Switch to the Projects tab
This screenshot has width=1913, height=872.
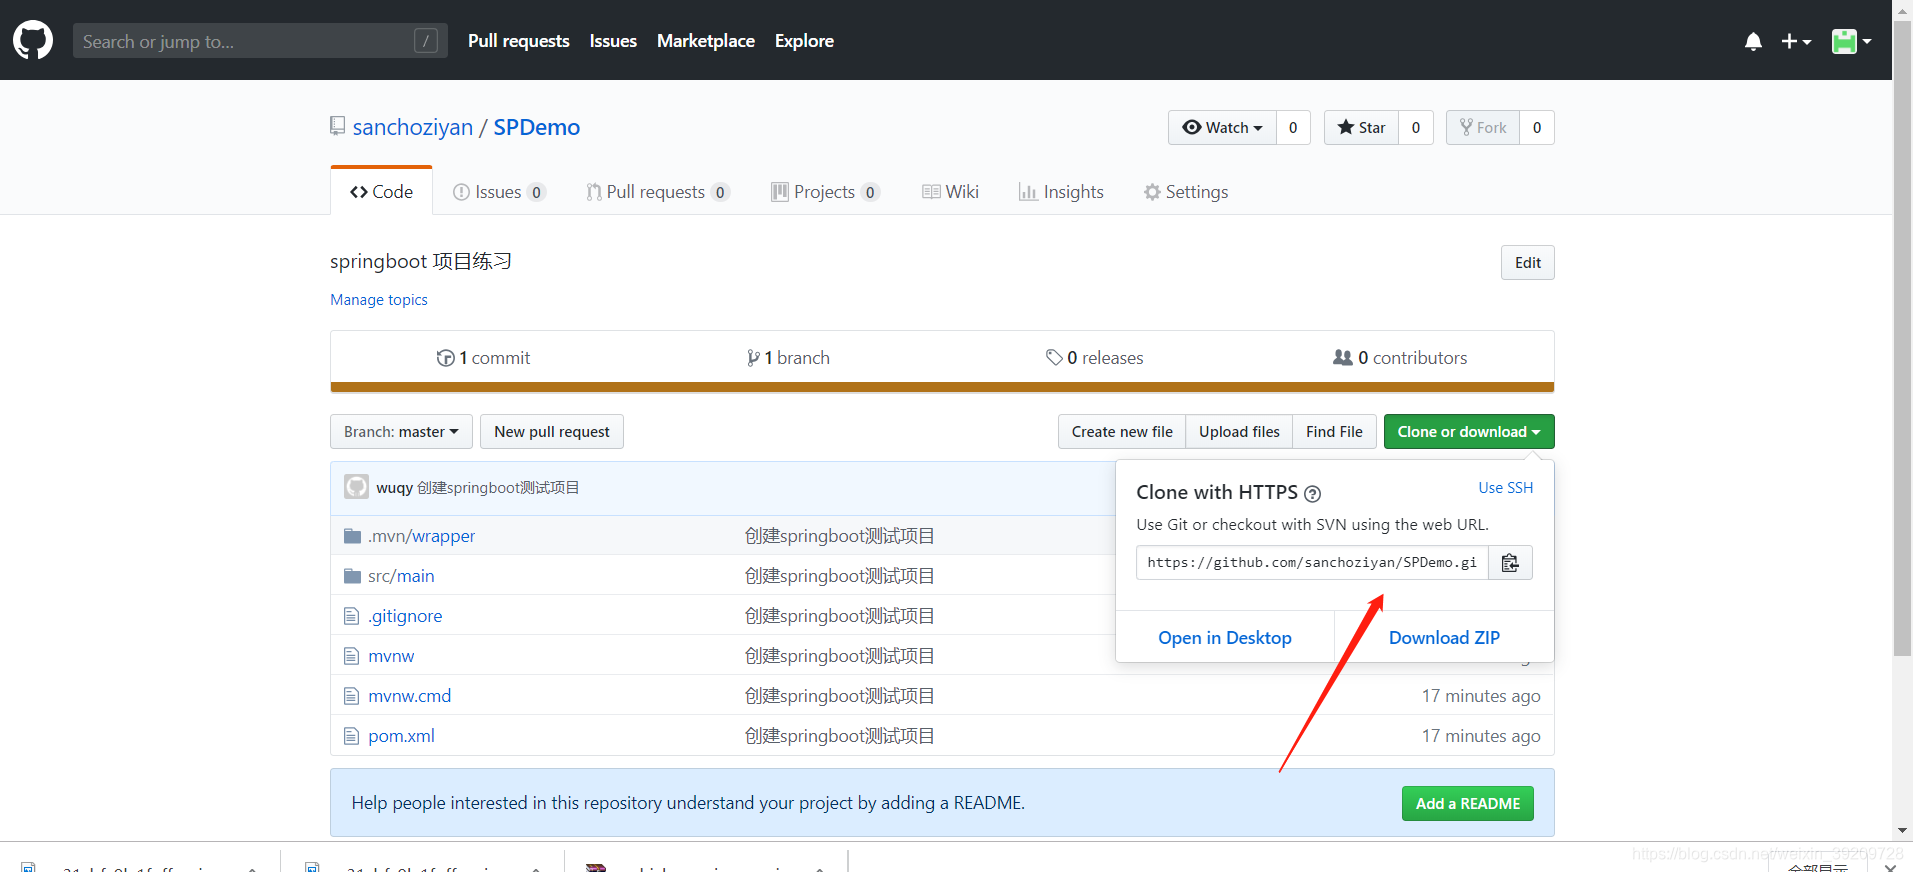coord(825,192)
